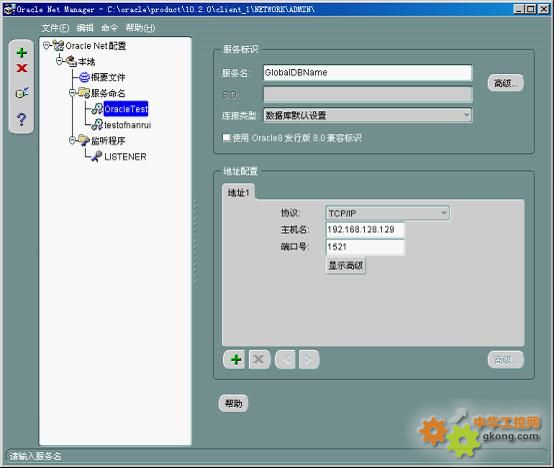Click the host name field 192.168.128.129
554x468 pixels.
(365, 230)
